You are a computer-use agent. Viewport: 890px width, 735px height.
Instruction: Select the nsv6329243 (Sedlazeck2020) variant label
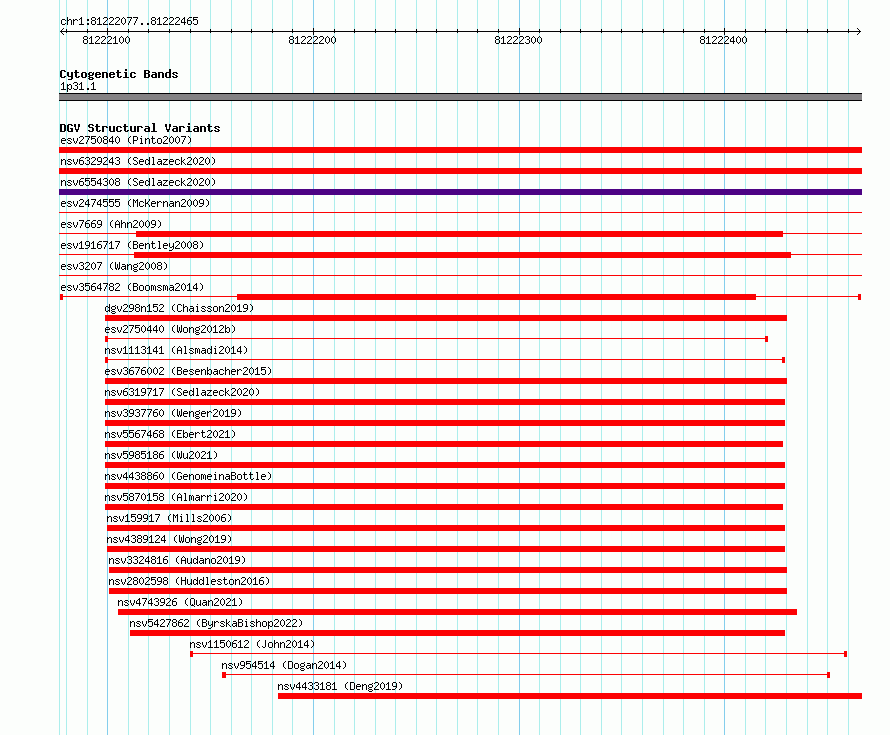click(138, 161)
